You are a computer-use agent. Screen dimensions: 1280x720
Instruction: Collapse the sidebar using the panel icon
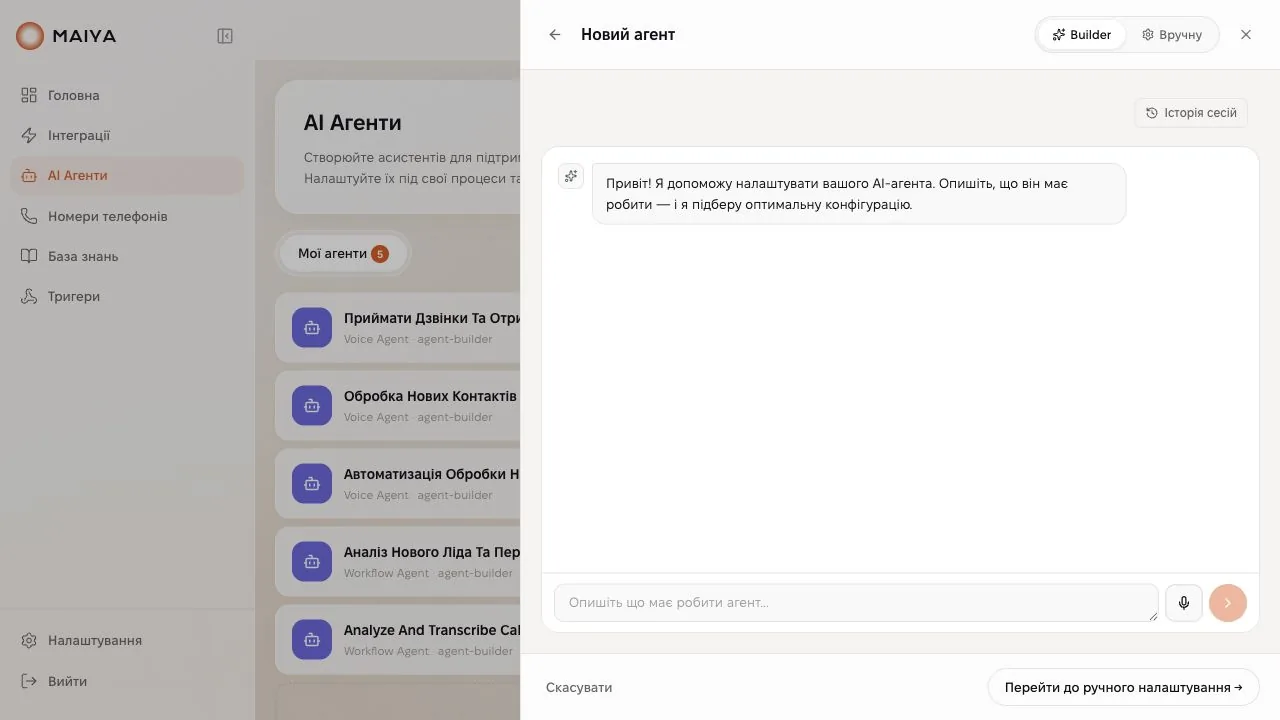point(225,36)
